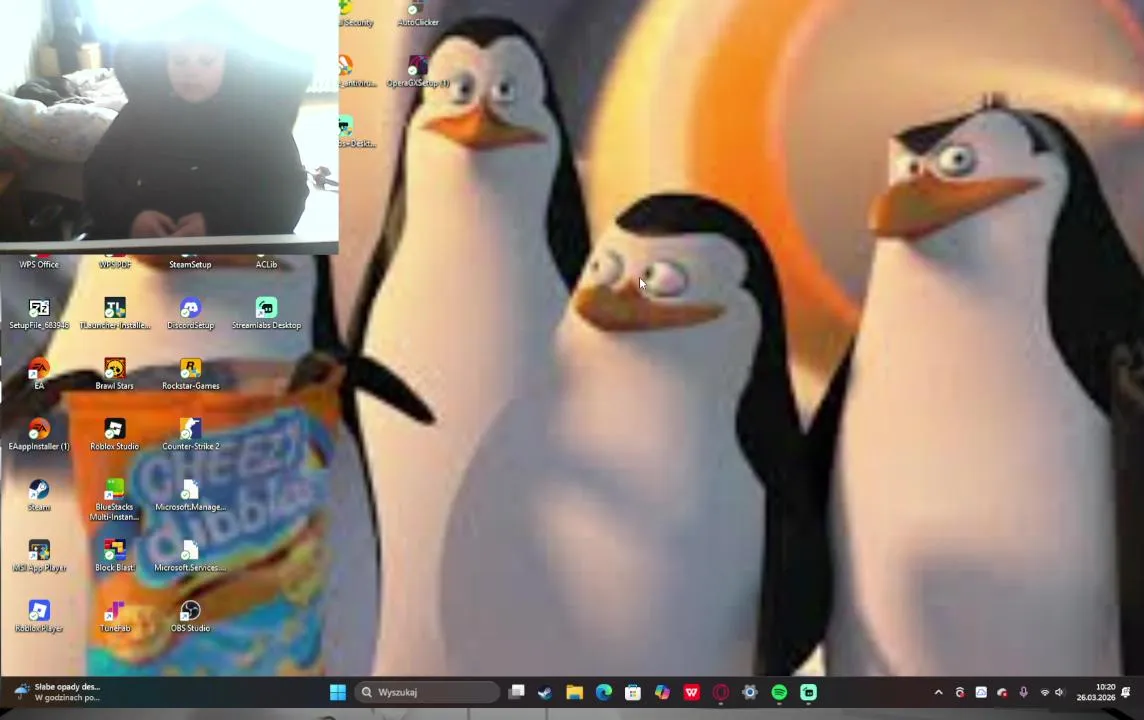Open Settings gear on the taskbar
The height and width of the screenshot is (720, 1144).
click(x=749, y=692)
